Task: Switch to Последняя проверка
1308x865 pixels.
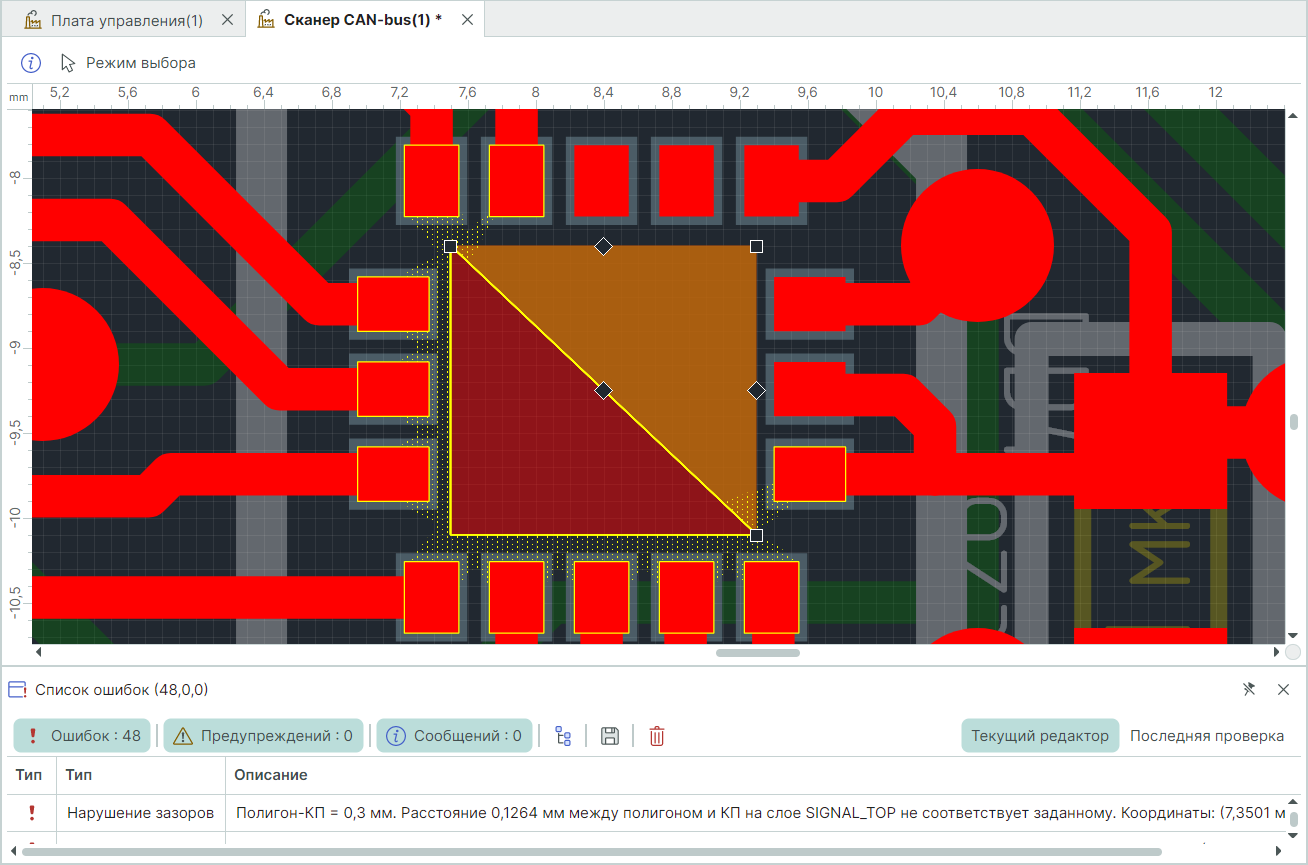Action: tap(1206, 736)
